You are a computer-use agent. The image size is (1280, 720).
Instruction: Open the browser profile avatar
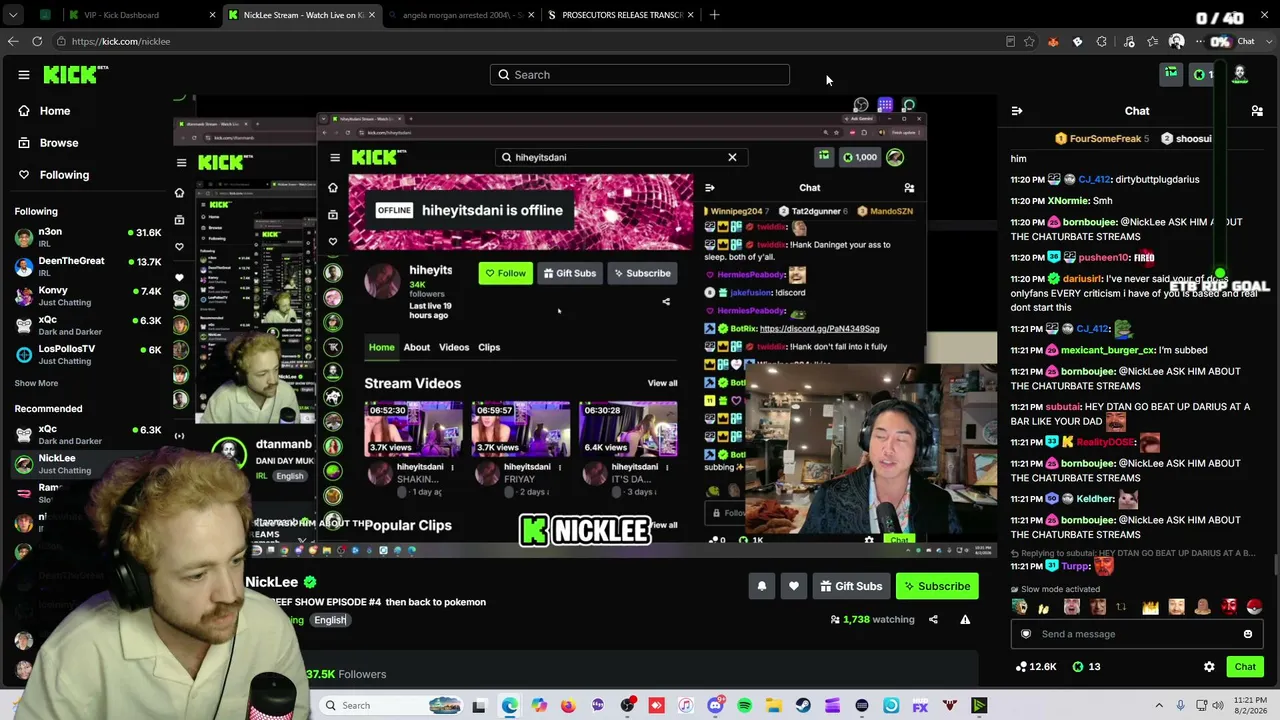pyautogui.click(x=1176, y=42)
